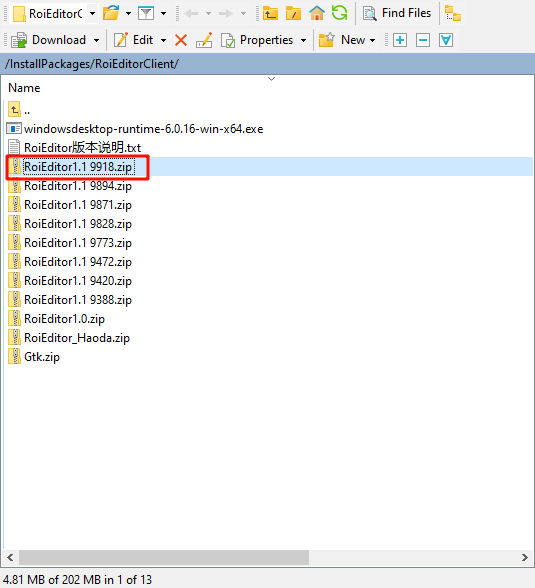Click the Find Files button

click(397, 13)
